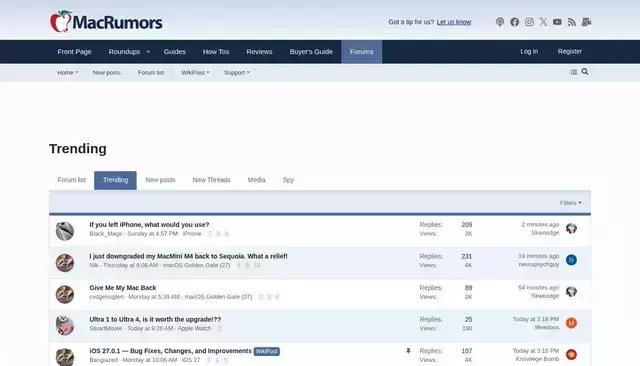
Task: Open the MacRumors Facebook page icon
Action: 514,22
